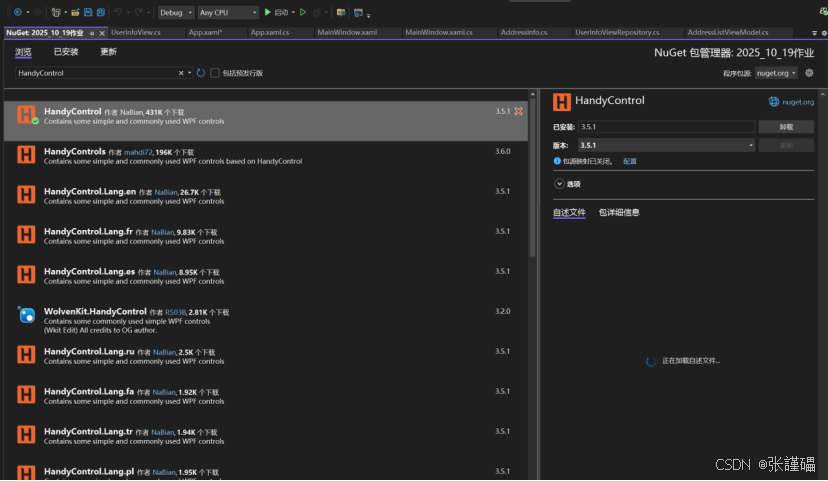
Task: Click the Hot Reload flame icon
Action: [316, 12]
